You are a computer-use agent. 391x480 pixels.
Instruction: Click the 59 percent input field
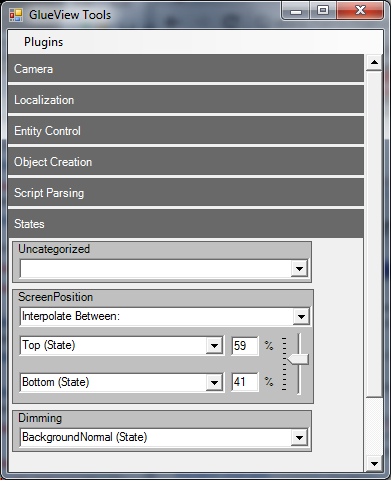tap(245, 346)
